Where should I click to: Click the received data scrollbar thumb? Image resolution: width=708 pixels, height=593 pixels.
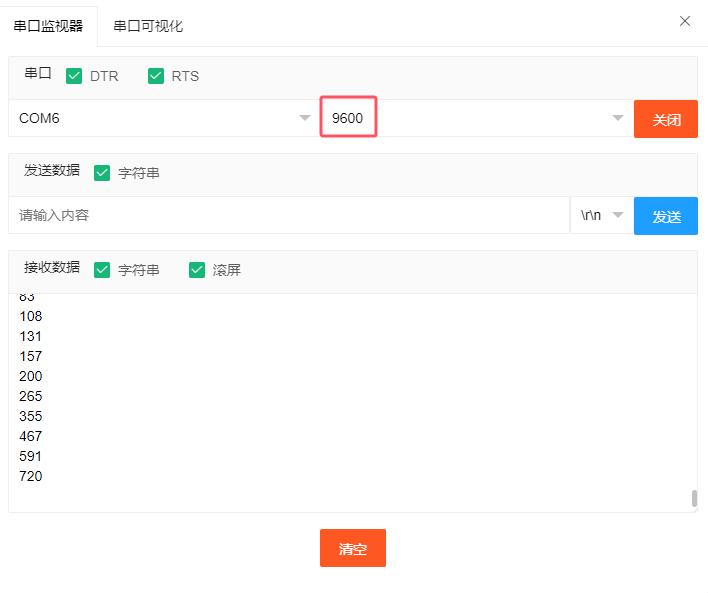(694, 499)
